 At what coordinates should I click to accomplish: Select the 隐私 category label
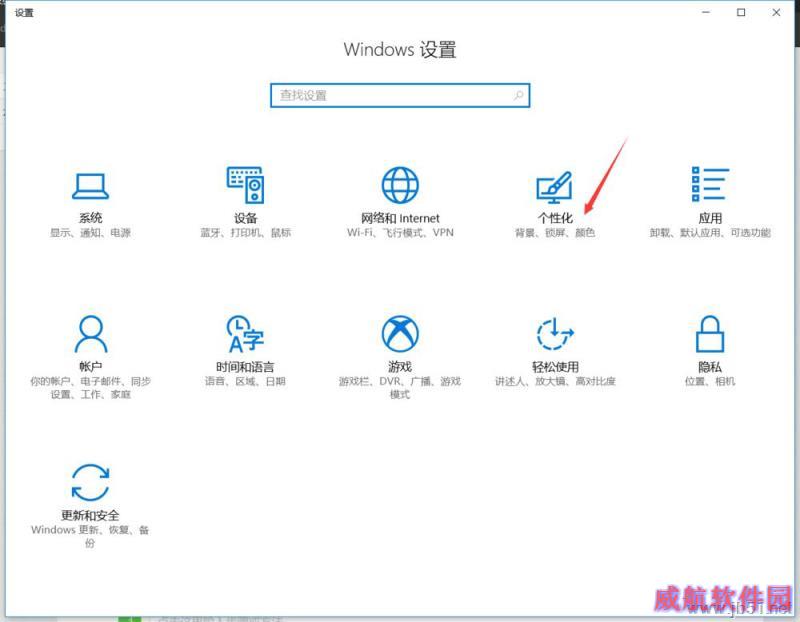click(x=710, y=366)
